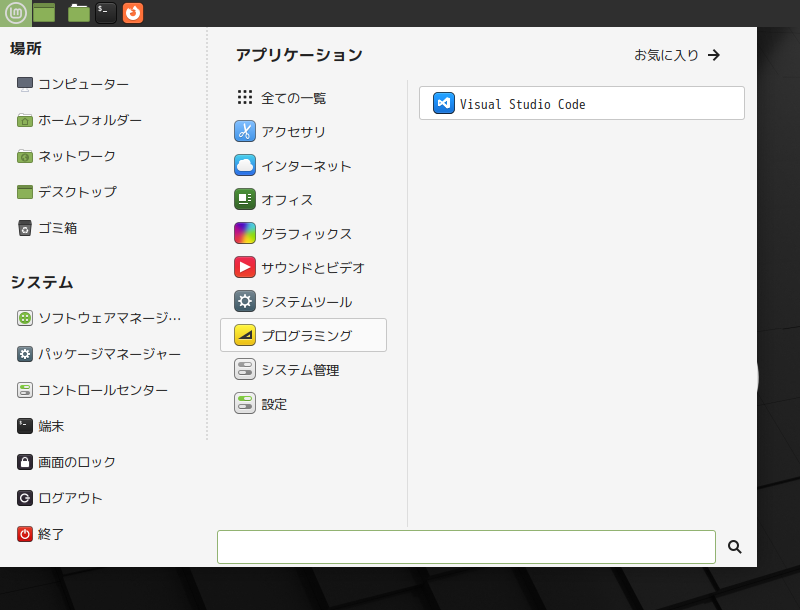The image size is (800, 610).
Task: Click the ソフトウェアマネージ… label
Action: point(110,318)
